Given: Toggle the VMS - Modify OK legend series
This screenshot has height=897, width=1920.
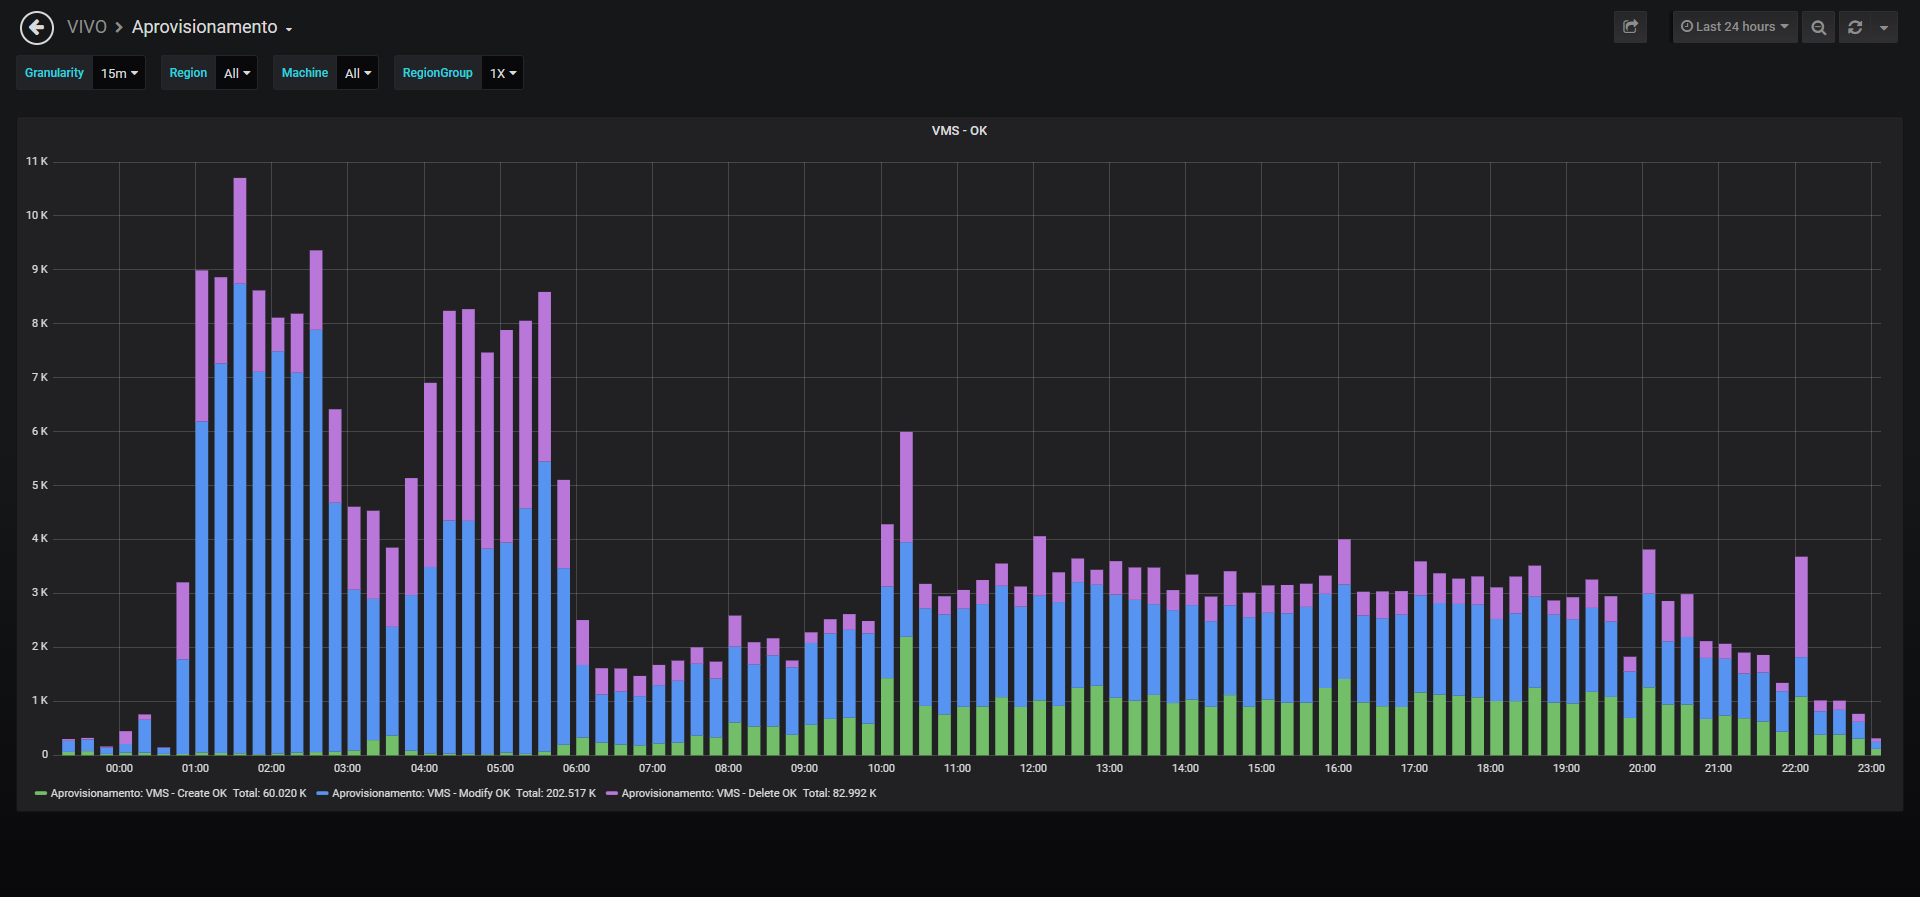Looking at the screenshot, I should pyautogui.click(x=421, y=794).
